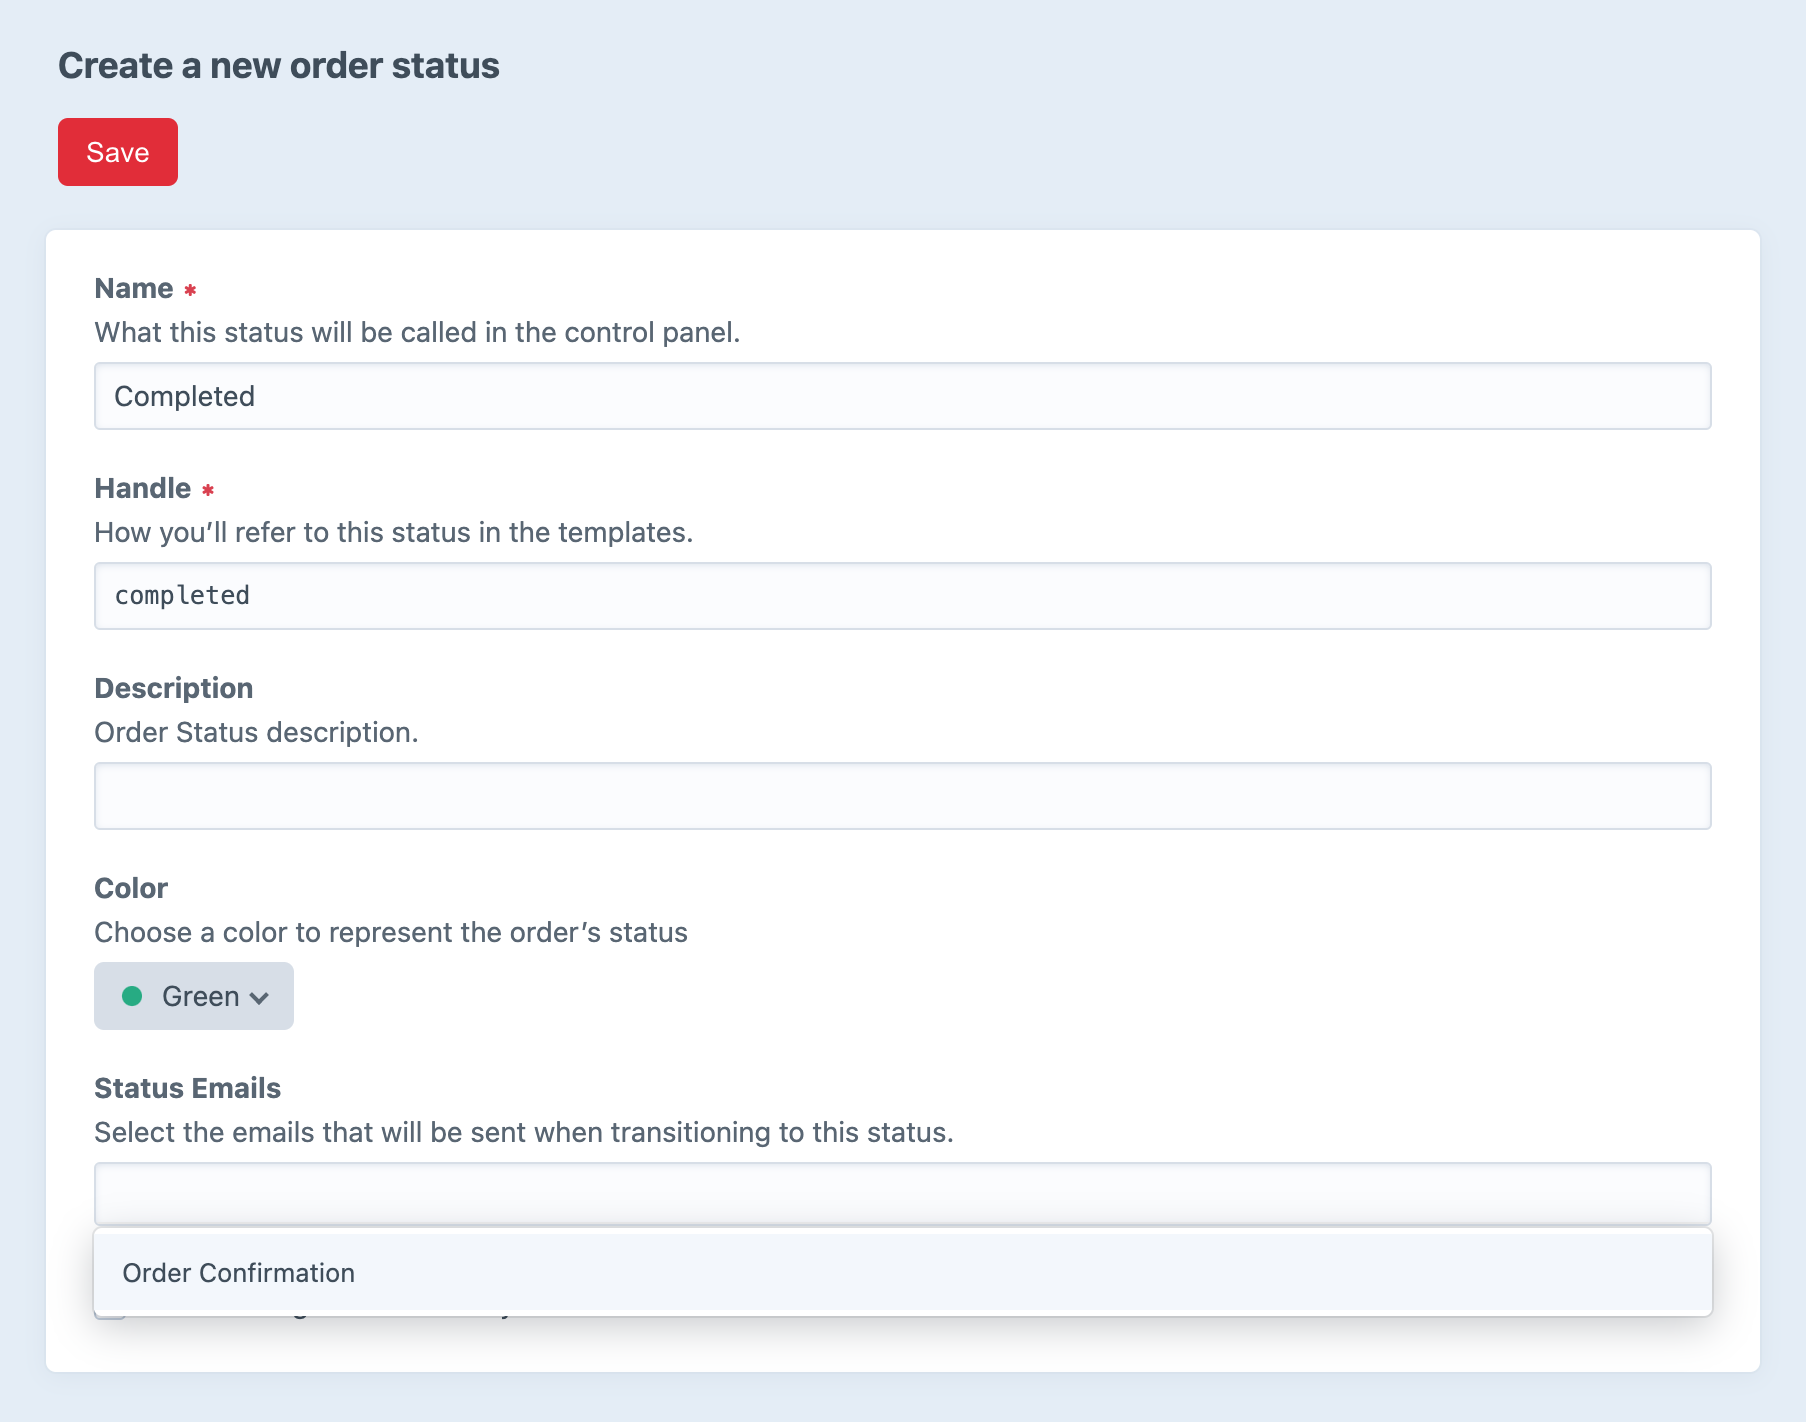Screen dimensions: 1806x1422
Task: Click the Name field containing Completed
Action: coord(902,396)
